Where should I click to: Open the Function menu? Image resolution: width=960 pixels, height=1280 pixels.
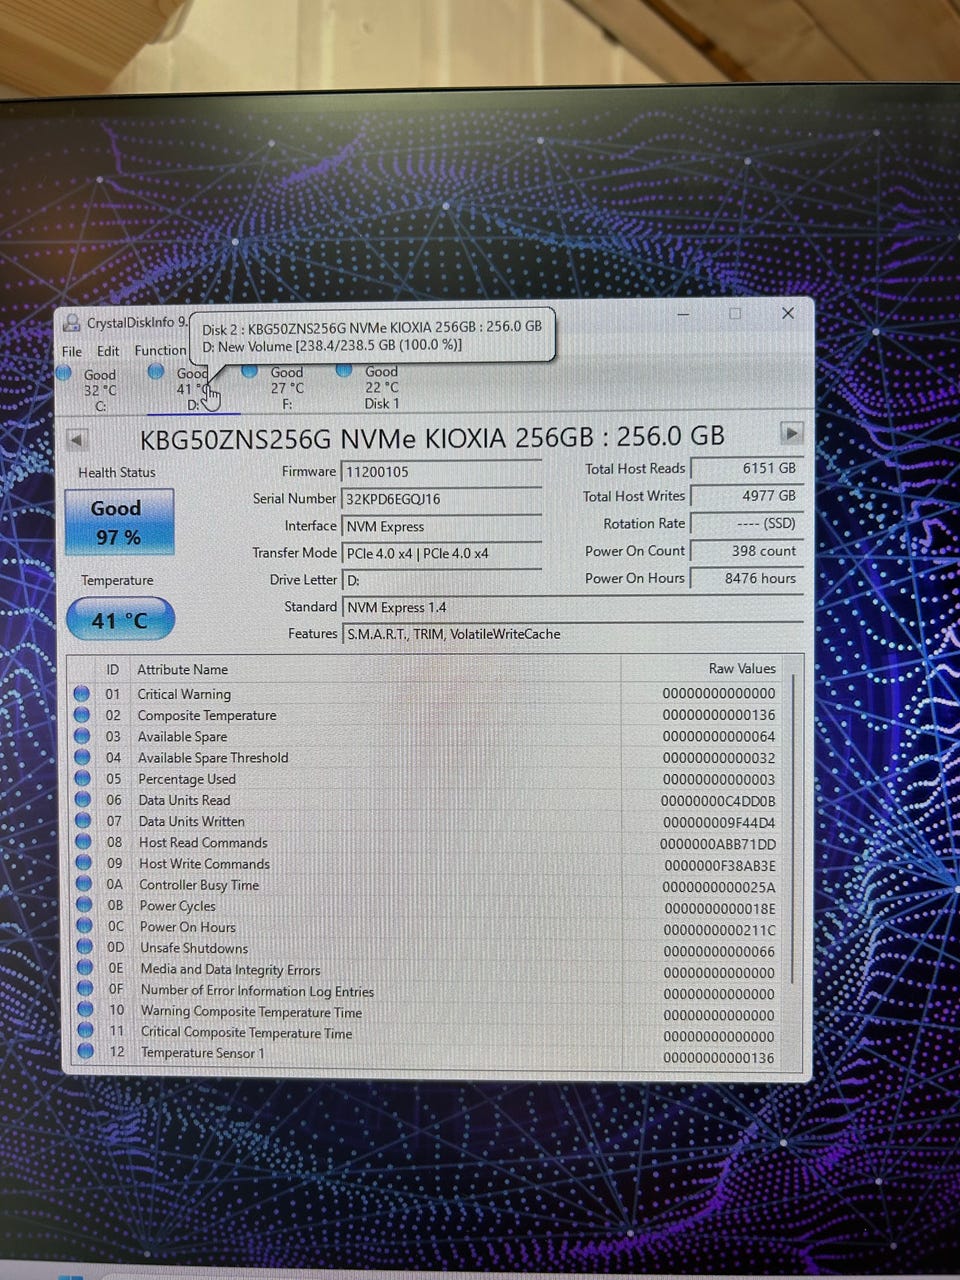coord(161,350)
